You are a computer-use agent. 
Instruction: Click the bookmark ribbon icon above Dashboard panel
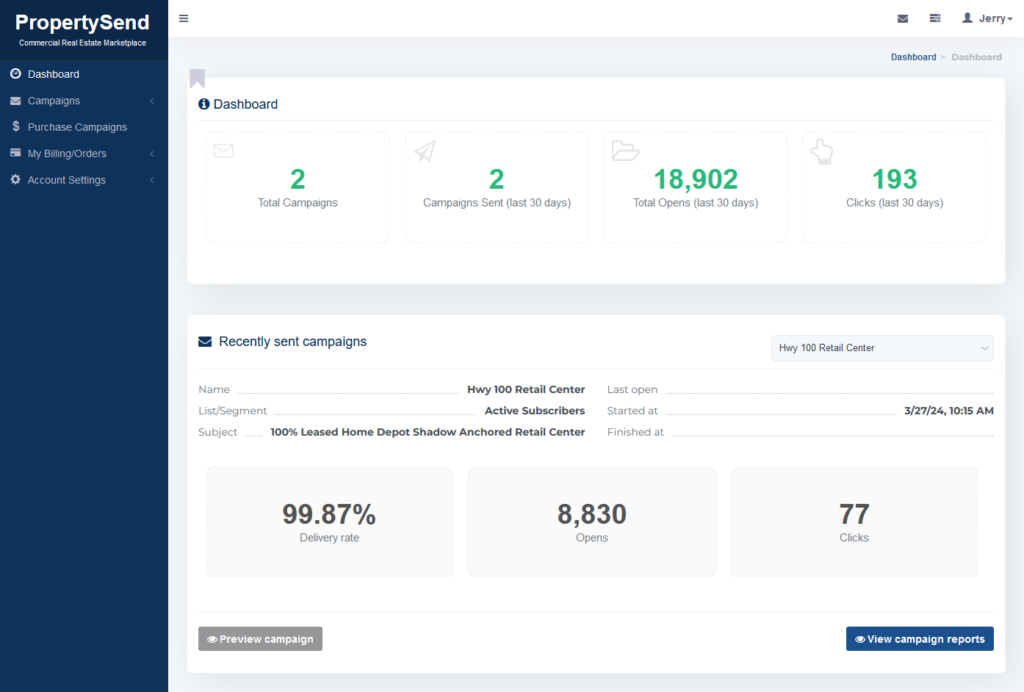coord(197,77)
